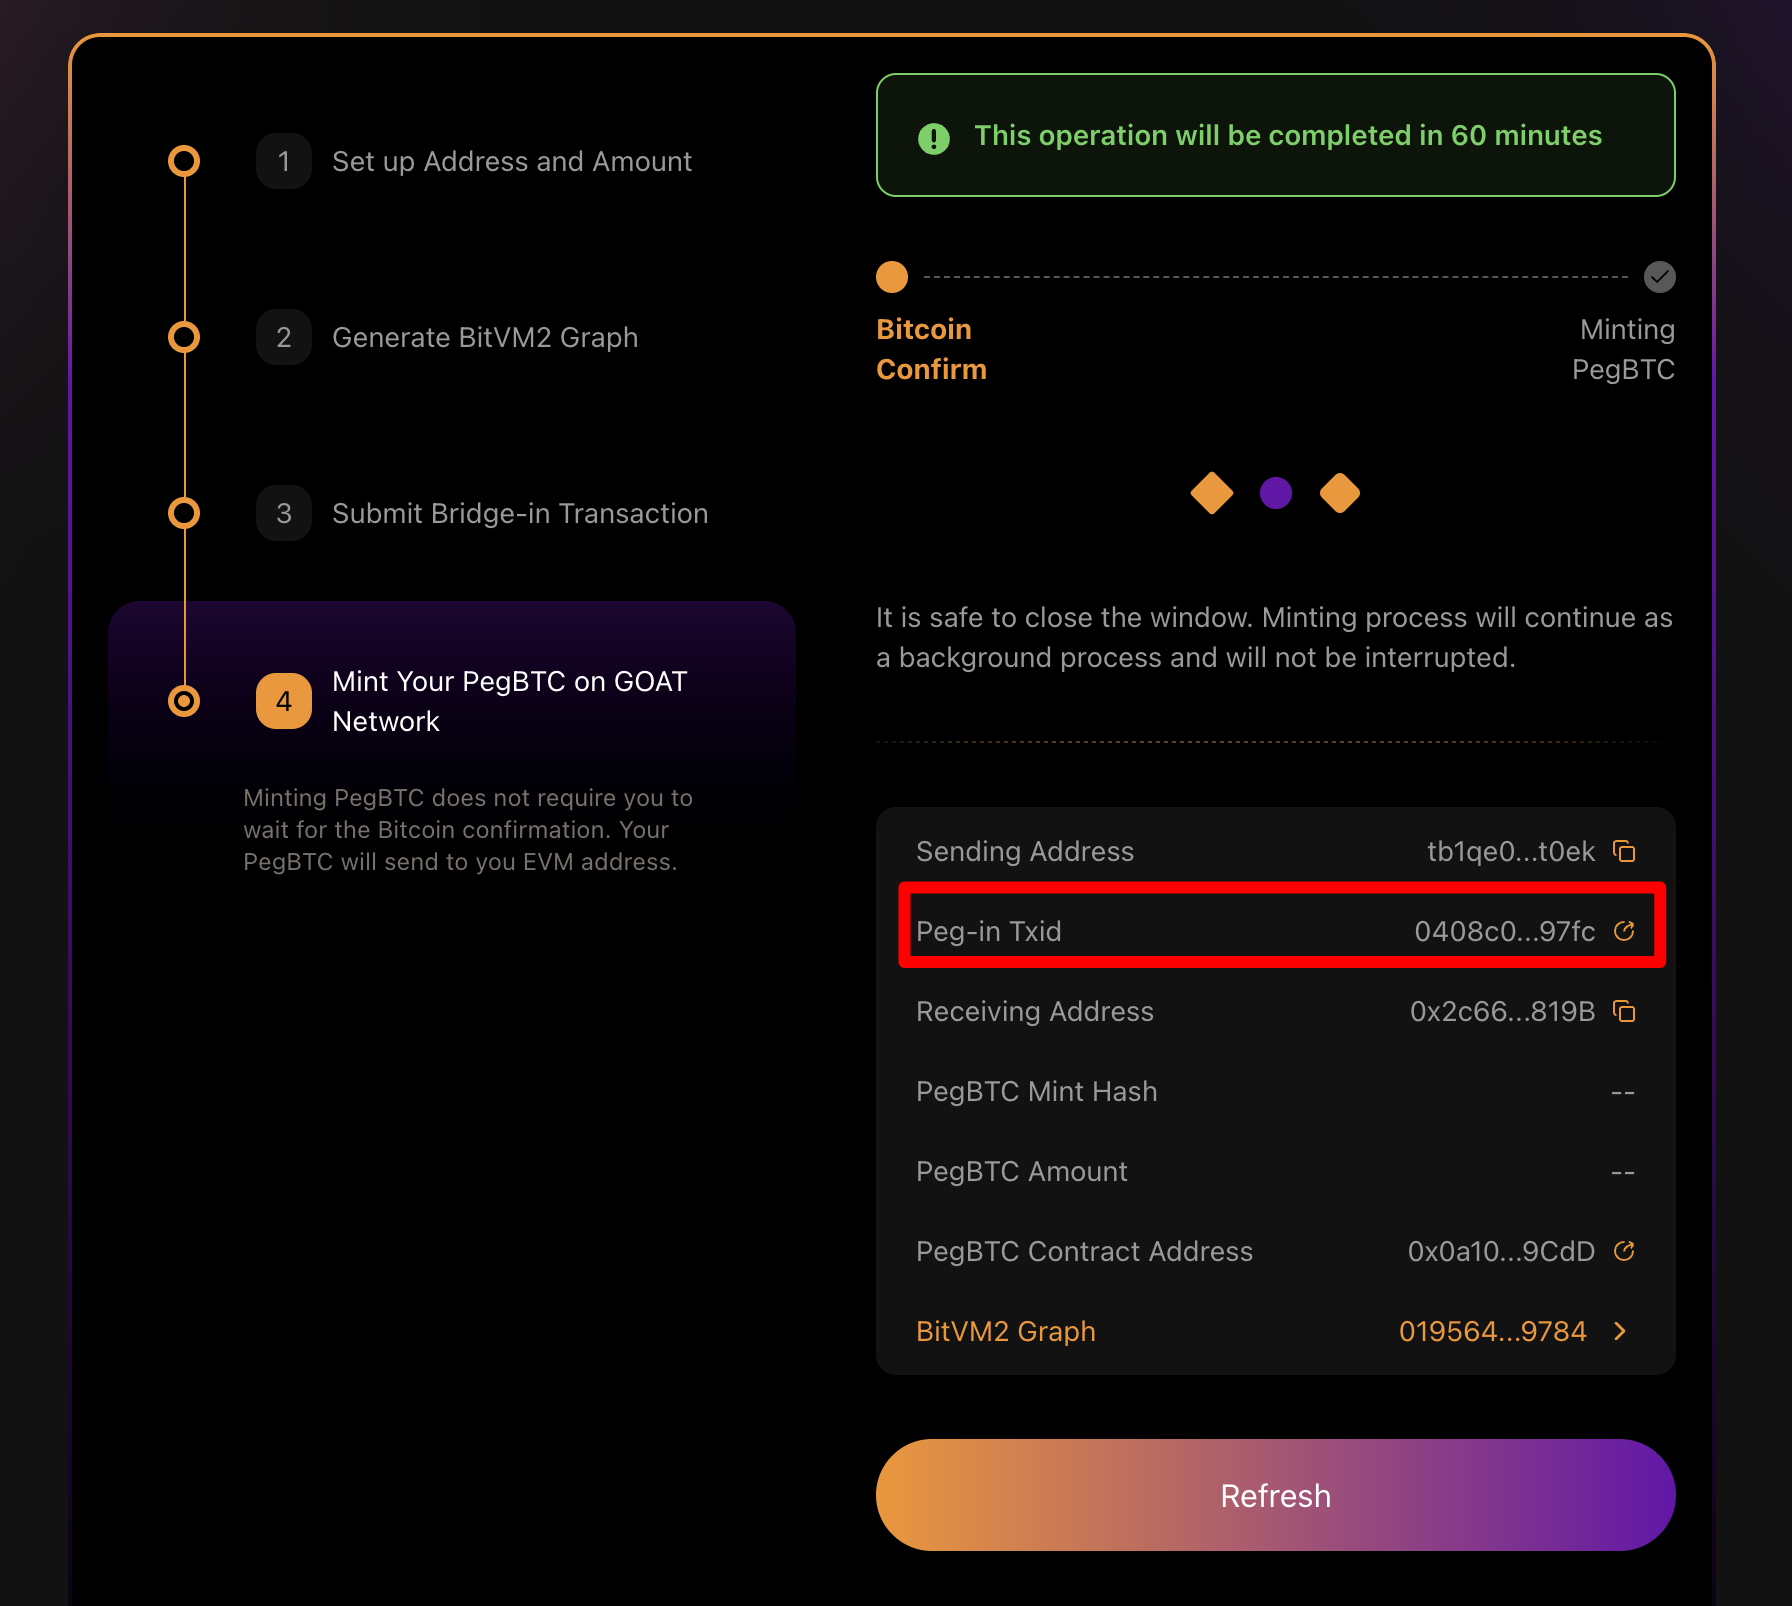The width and height of the screenshot is (1792, 1606).
Task: Select step 2 timeline circle marker
Action: click(x=184, y=337)
